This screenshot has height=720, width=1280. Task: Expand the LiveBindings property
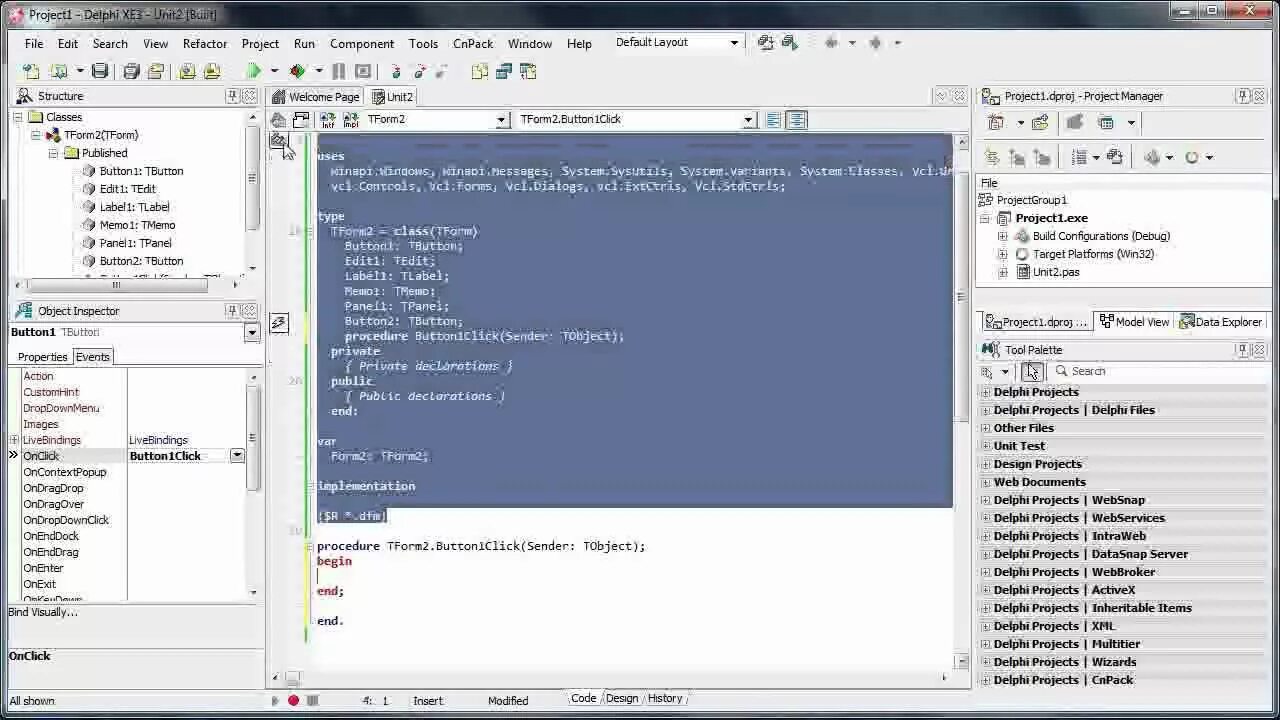click(x=14, y=440)
